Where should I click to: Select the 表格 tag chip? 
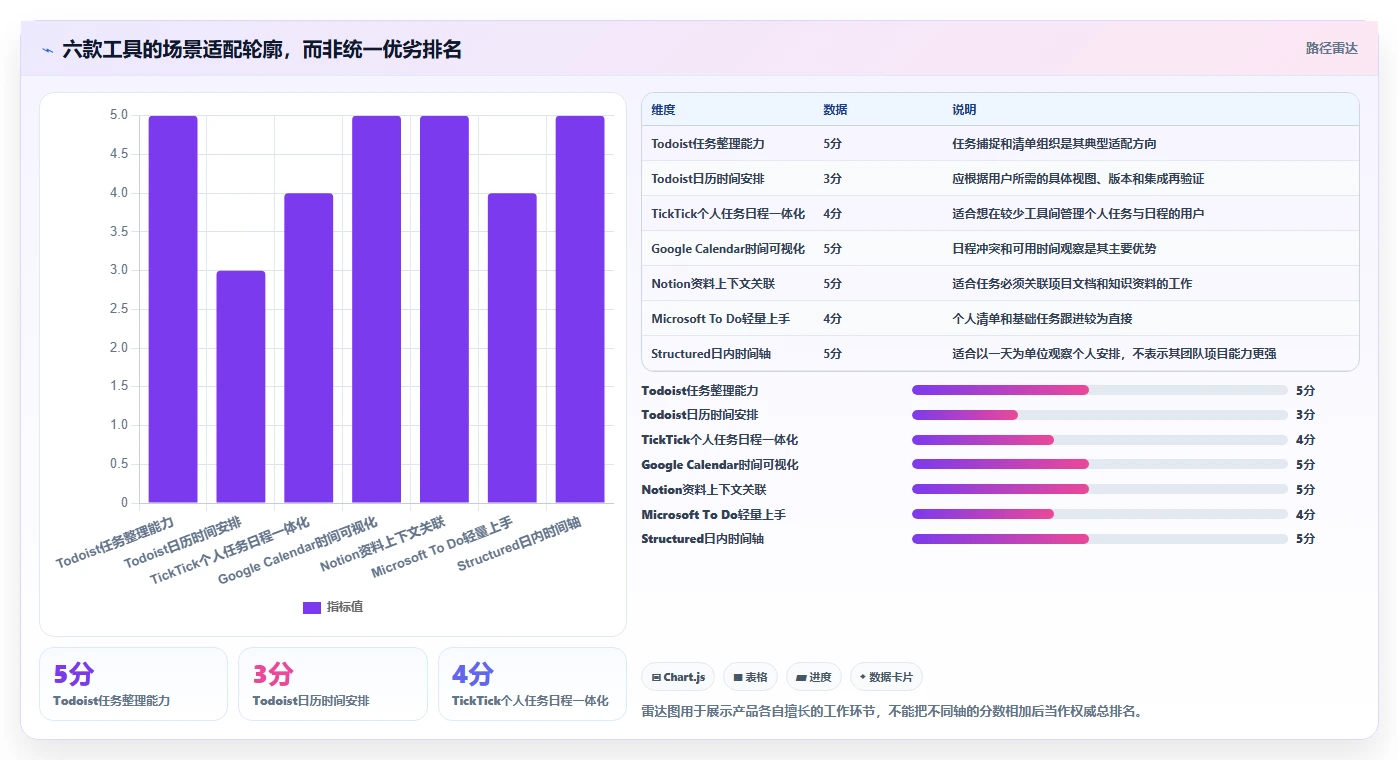point(750,677)
